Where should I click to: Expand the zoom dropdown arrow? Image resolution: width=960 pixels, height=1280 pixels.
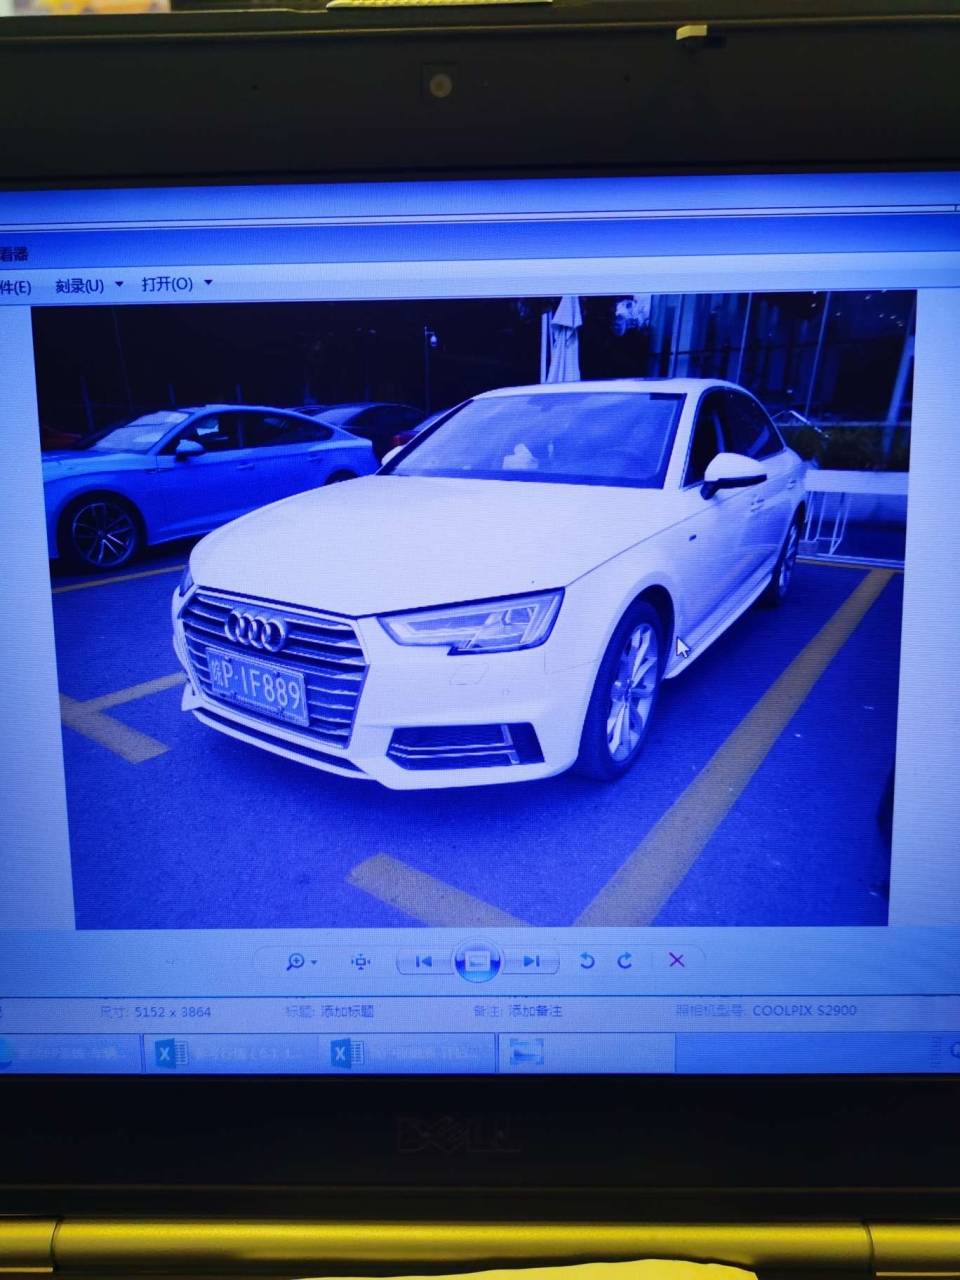point(314,962)
